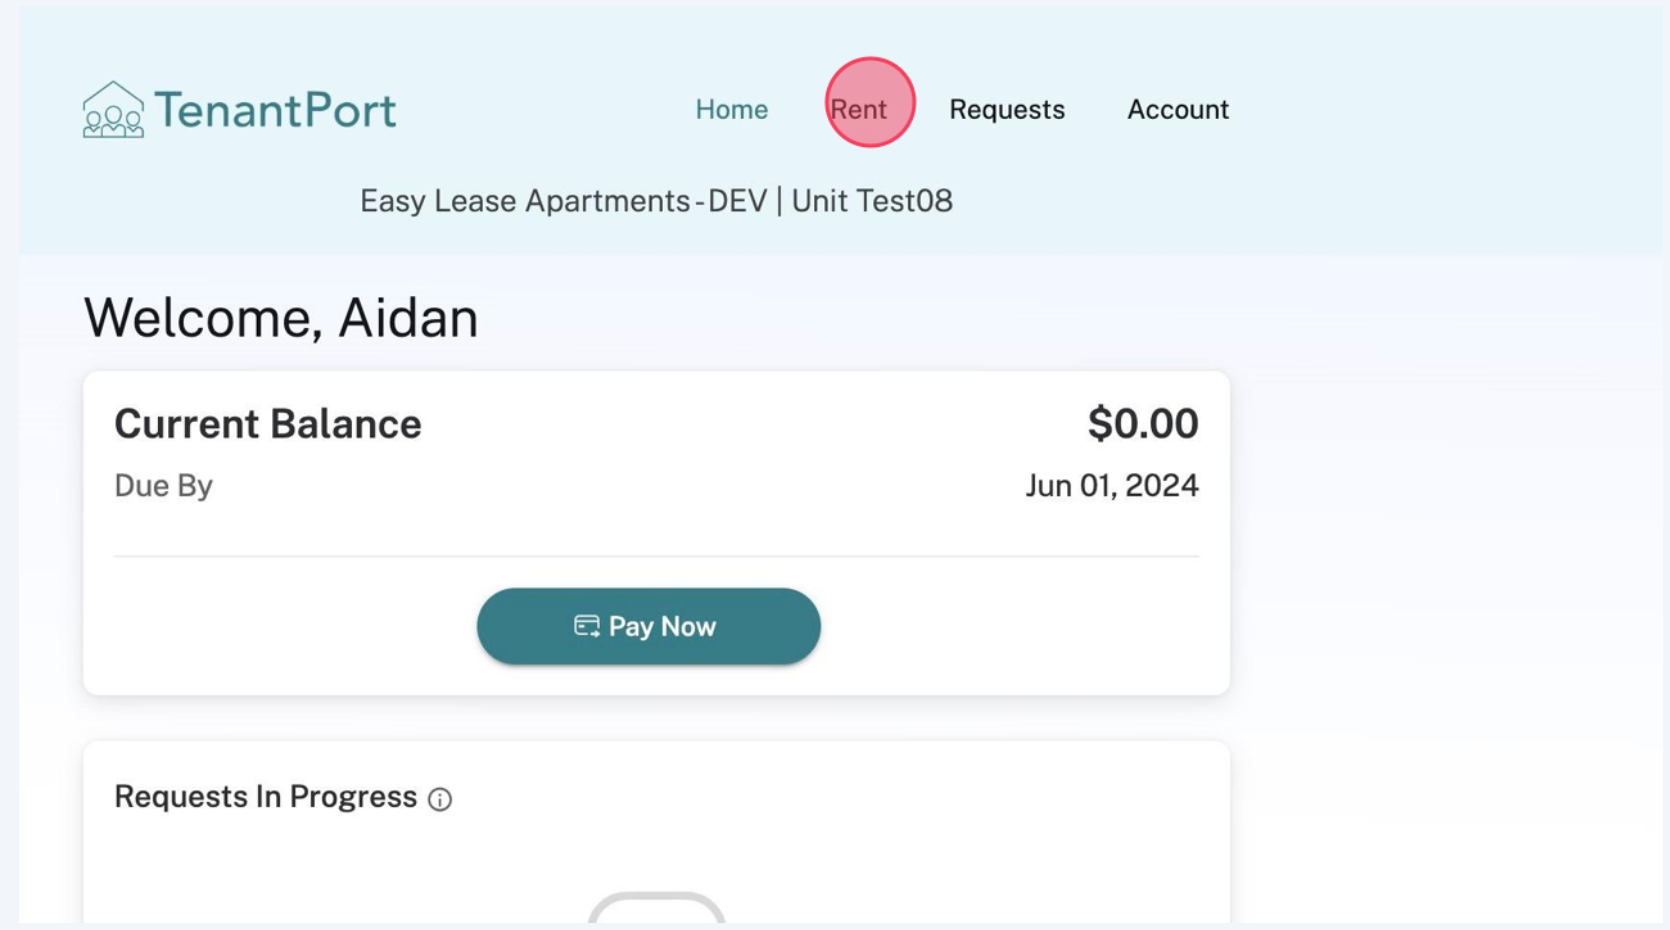Click the Pay Now button label
Viewport: 1670px width, 930px height.
pyautogui.click(x=662, y=626)
